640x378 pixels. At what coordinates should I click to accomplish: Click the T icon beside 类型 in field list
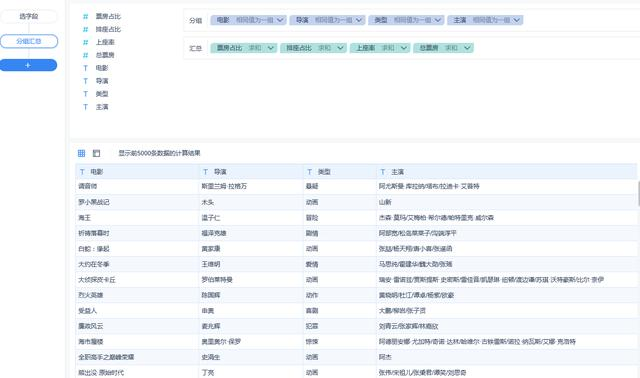85,94
